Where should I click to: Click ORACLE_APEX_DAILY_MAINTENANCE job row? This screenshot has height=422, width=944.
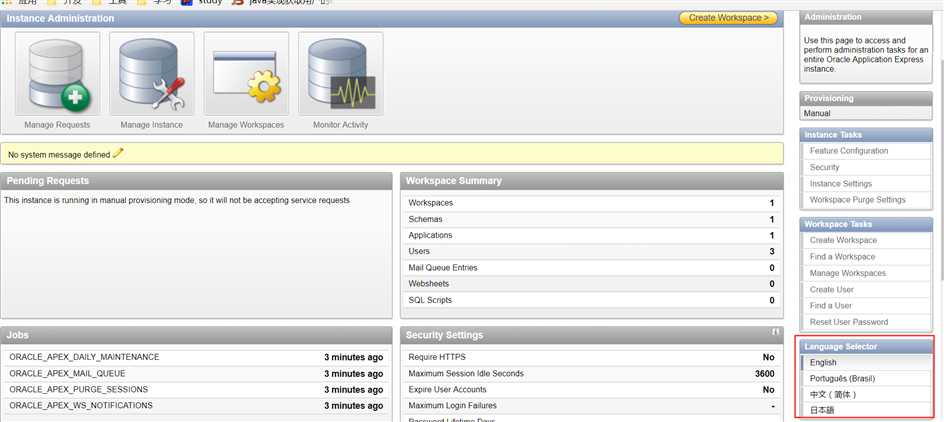pos(84,357)
